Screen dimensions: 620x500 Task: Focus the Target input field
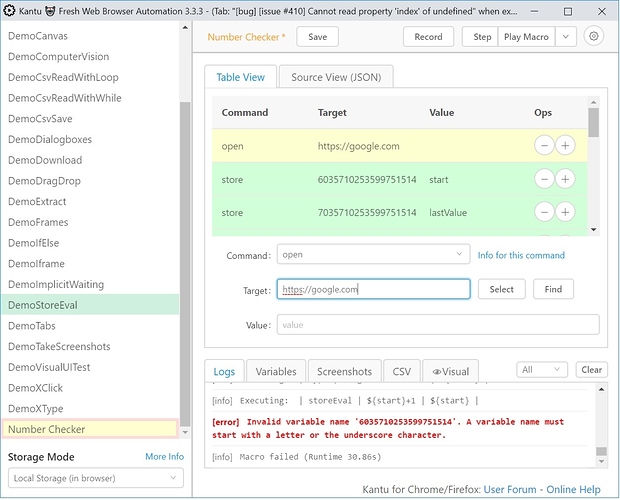[x=373, y=289]
